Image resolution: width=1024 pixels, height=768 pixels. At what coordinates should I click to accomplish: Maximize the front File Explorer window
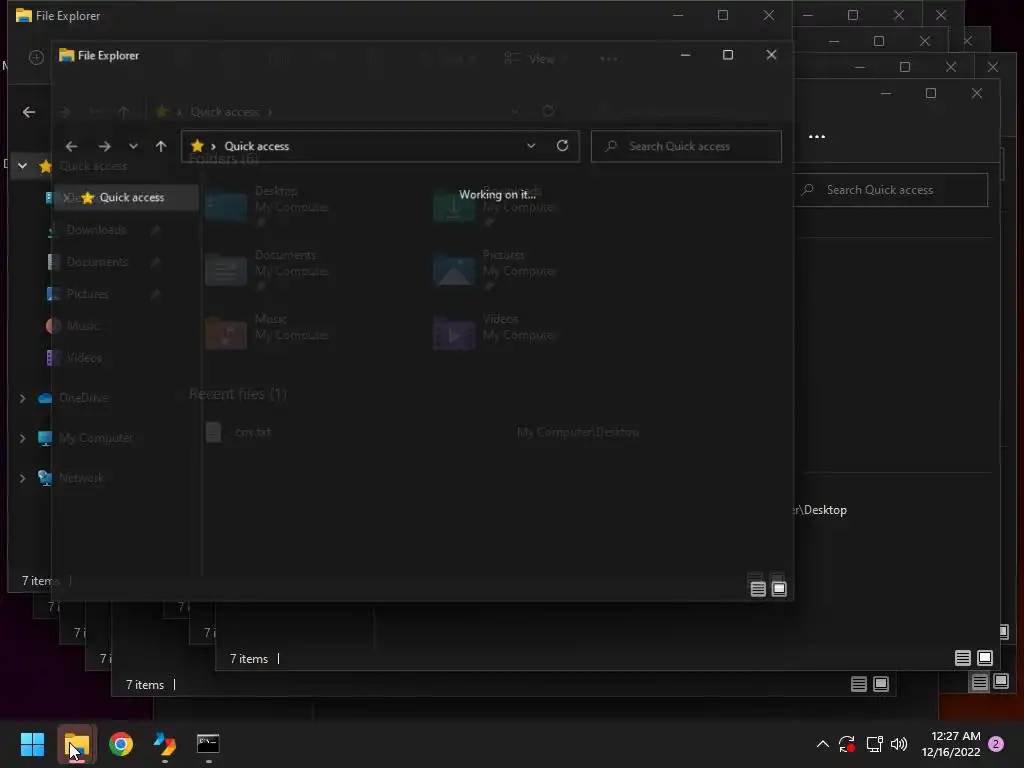(728, 55)
